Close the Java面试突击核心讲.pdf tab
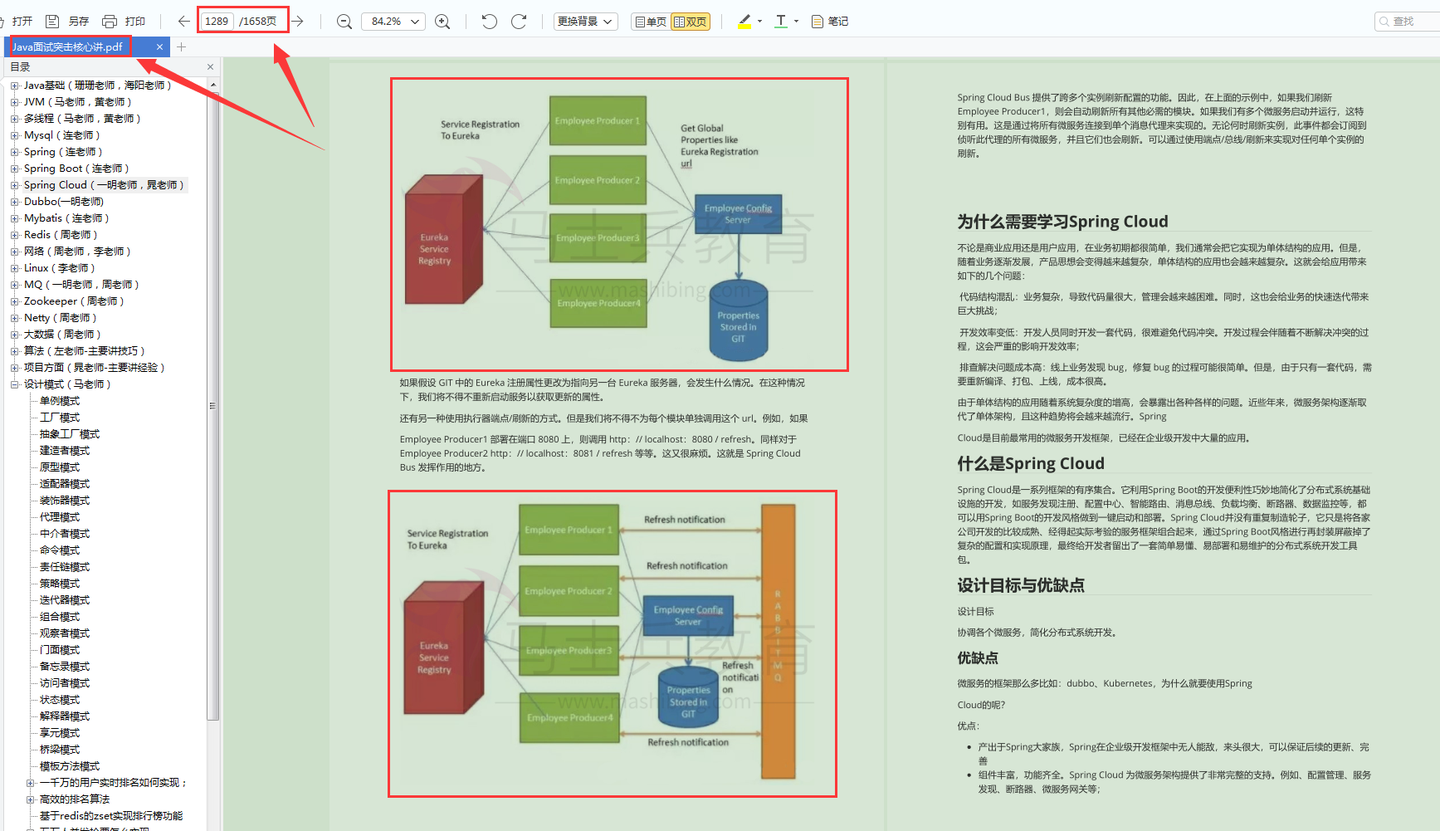The image size is (1440, 831). [160, 47]
